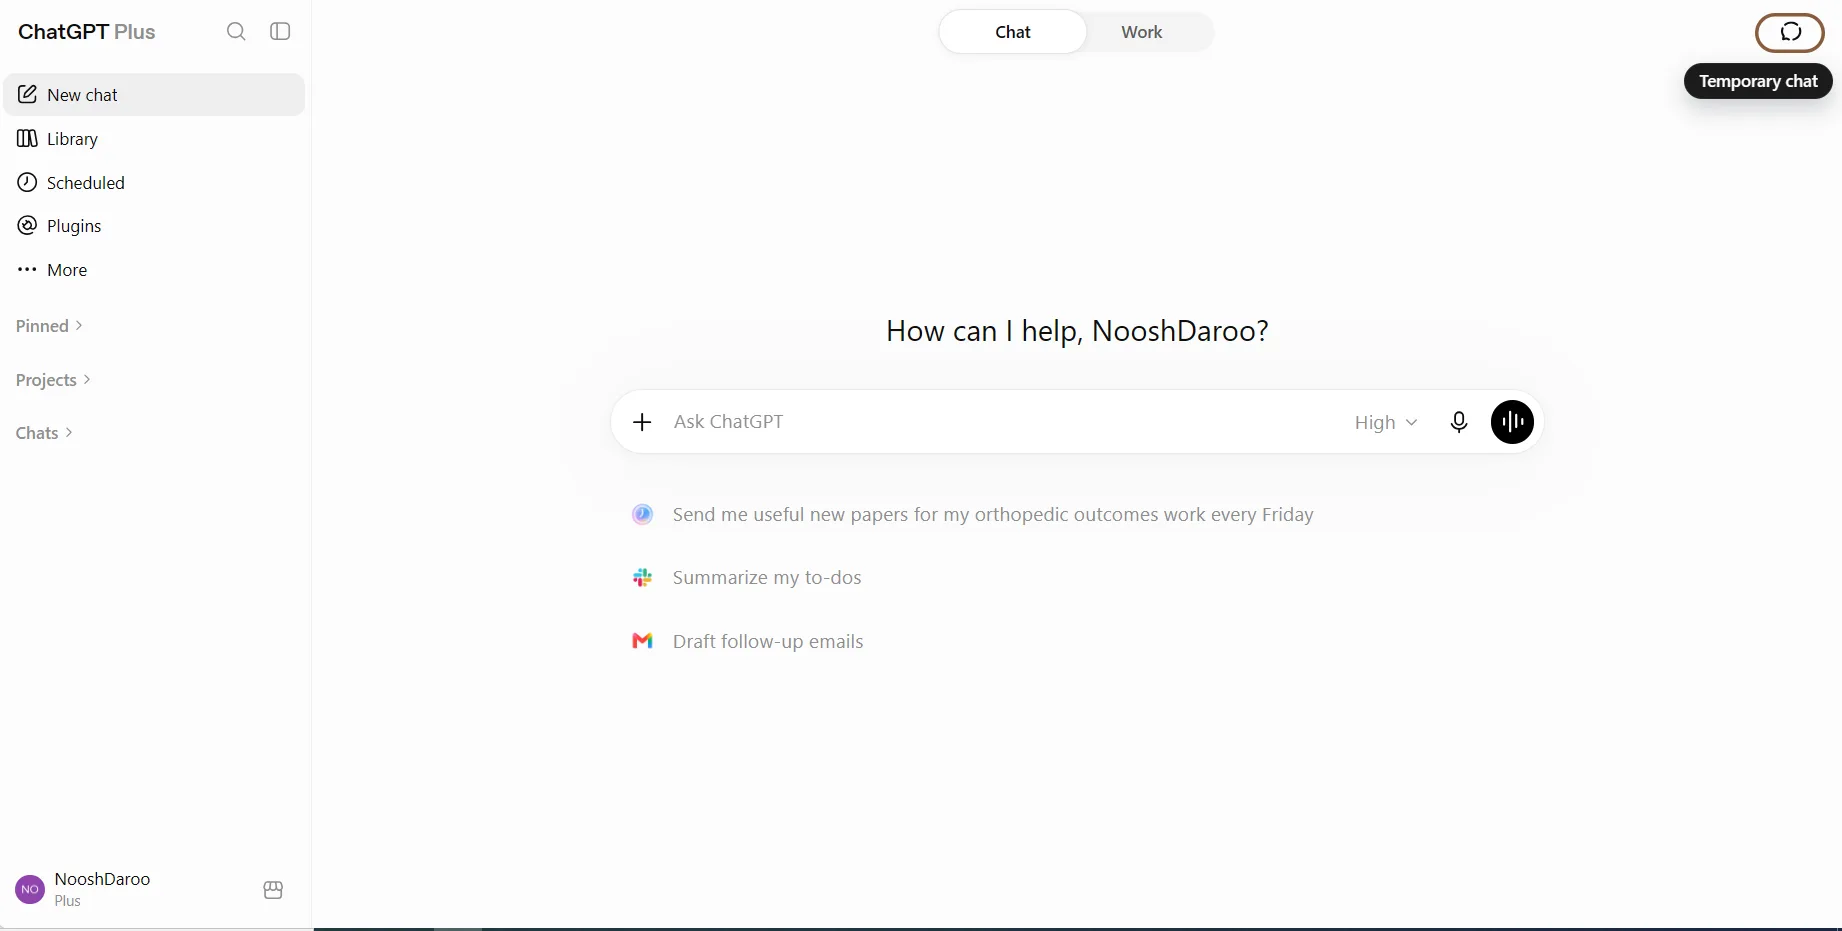Expand the Projects section
This screenshot has width=1842, height=931.
pos(53,380)
